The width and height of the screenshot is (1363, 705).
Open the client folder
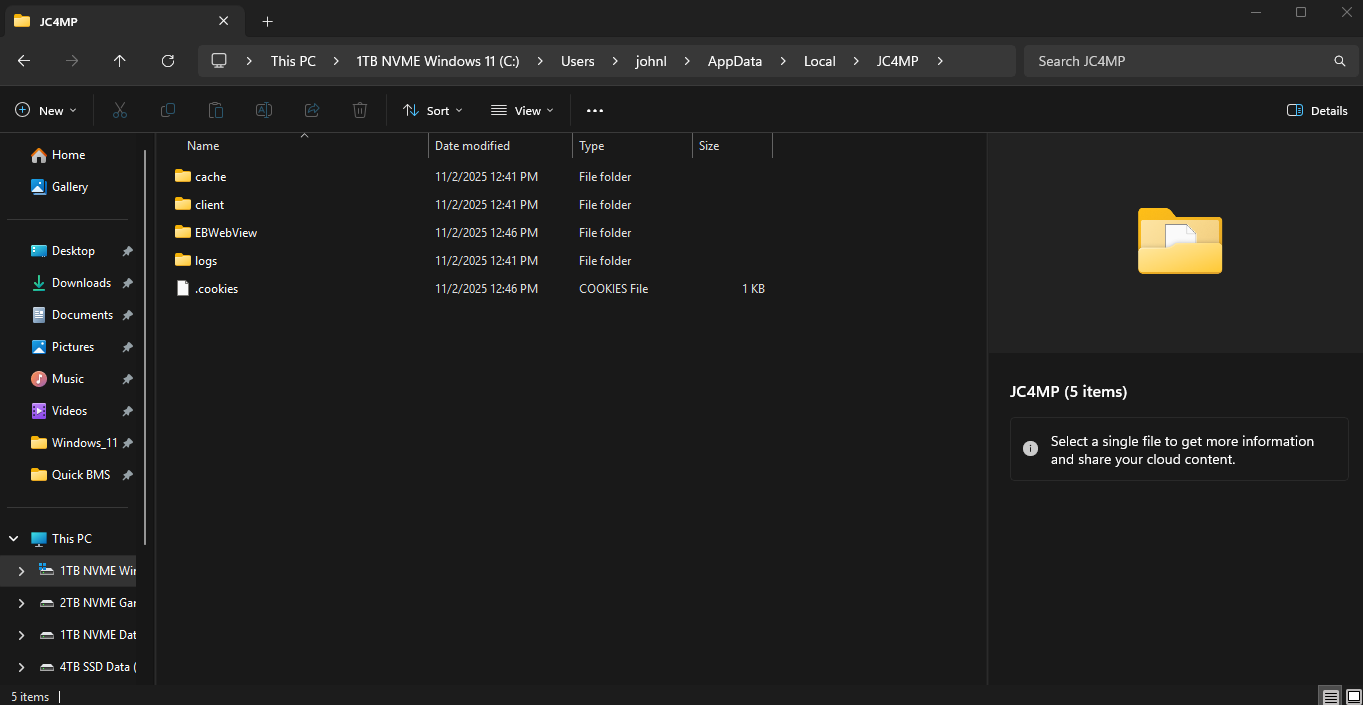[x=210, y=204]
